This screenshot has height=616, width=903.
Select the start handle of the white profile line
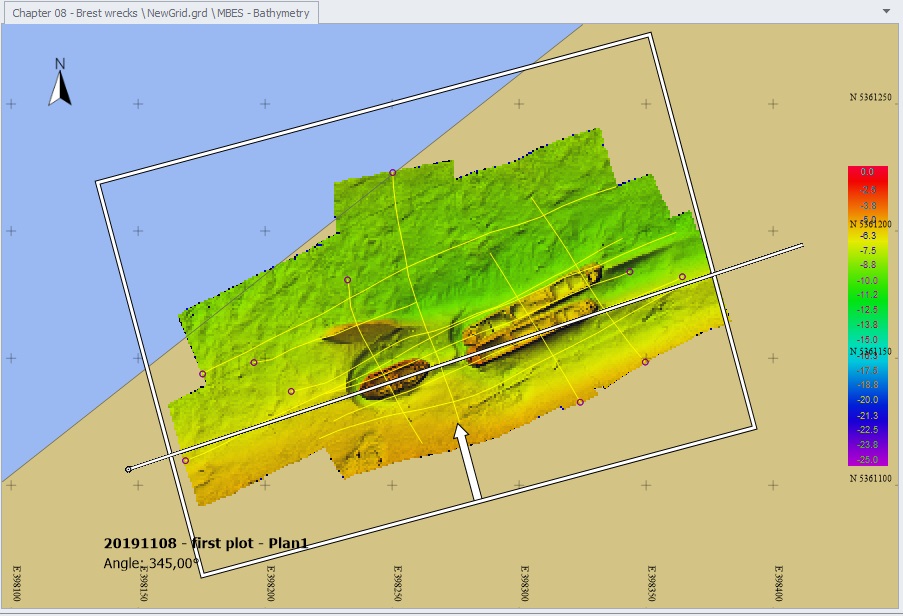tap(128, 469)
